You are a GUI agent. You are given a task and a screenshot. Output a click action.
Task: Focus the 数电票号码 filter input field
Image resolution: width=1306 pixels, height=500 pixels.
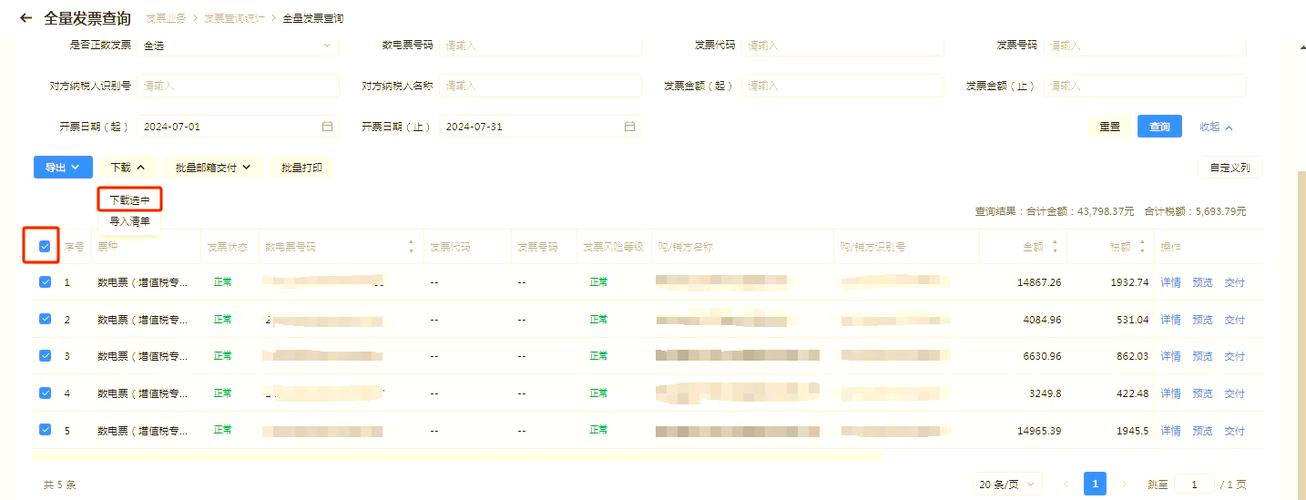(541, 45)
